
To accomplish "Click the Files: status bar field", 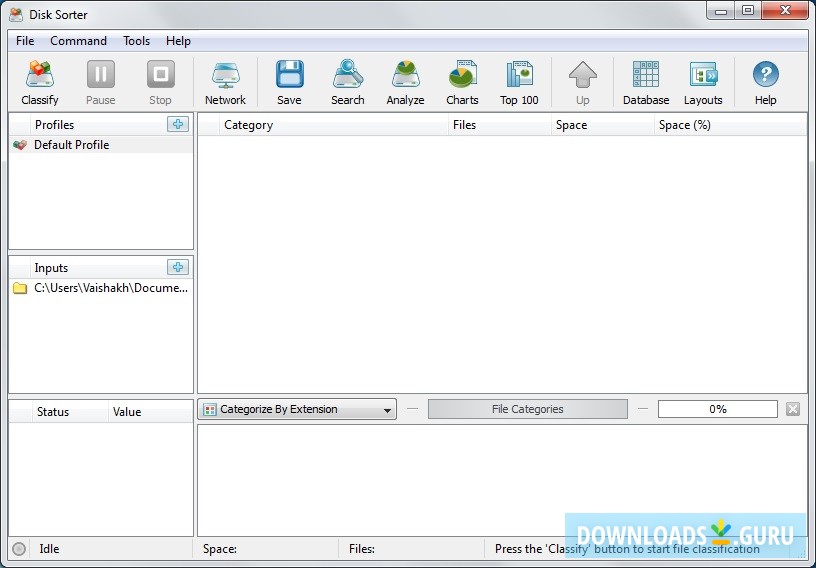I will (411, 549).
